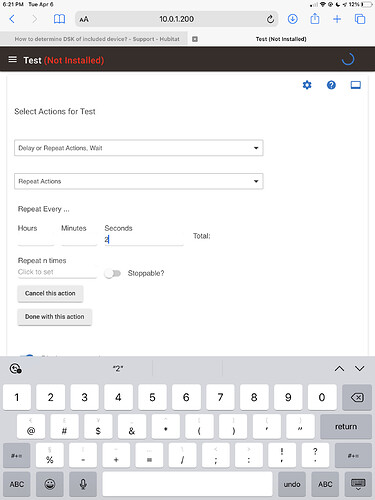Tap the undo key
This screenshot has width=375, height=500.
(292, 484)
